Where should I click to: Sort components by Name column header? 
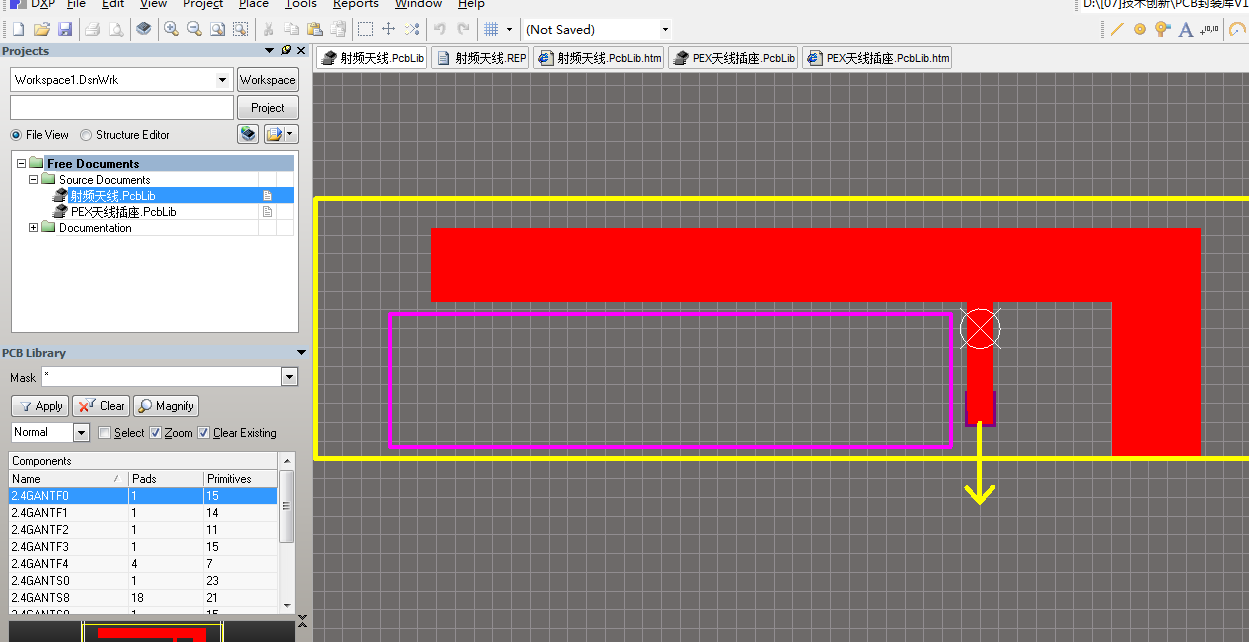67,479
